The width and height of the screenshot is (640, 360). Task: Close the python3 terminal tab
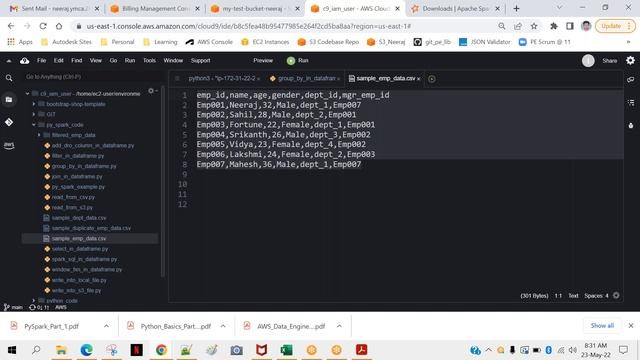[x=258, y=79]
